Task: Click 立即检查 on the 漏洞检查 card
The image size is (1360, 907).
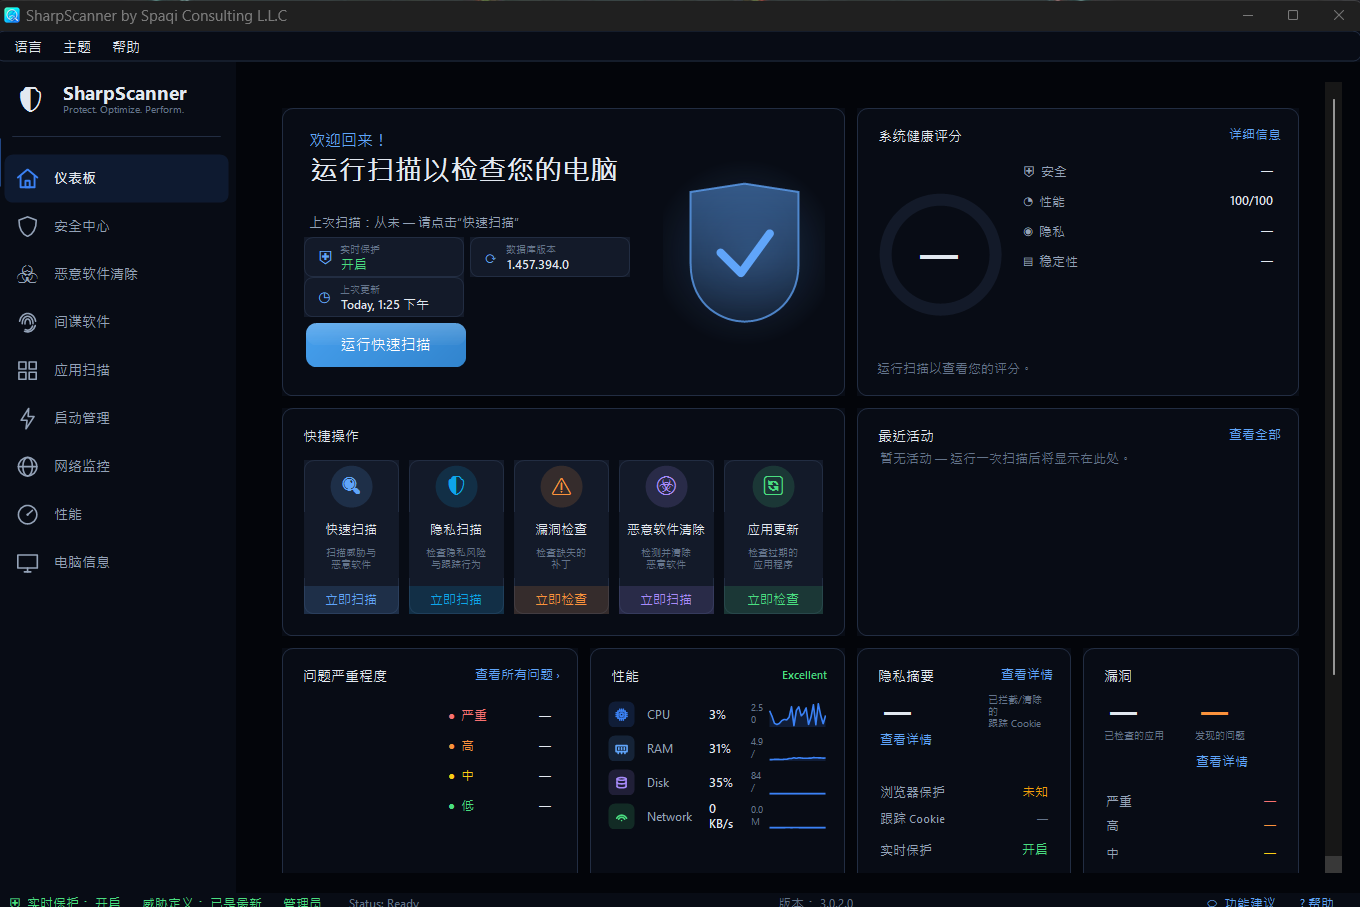Action: pos(561,600)
